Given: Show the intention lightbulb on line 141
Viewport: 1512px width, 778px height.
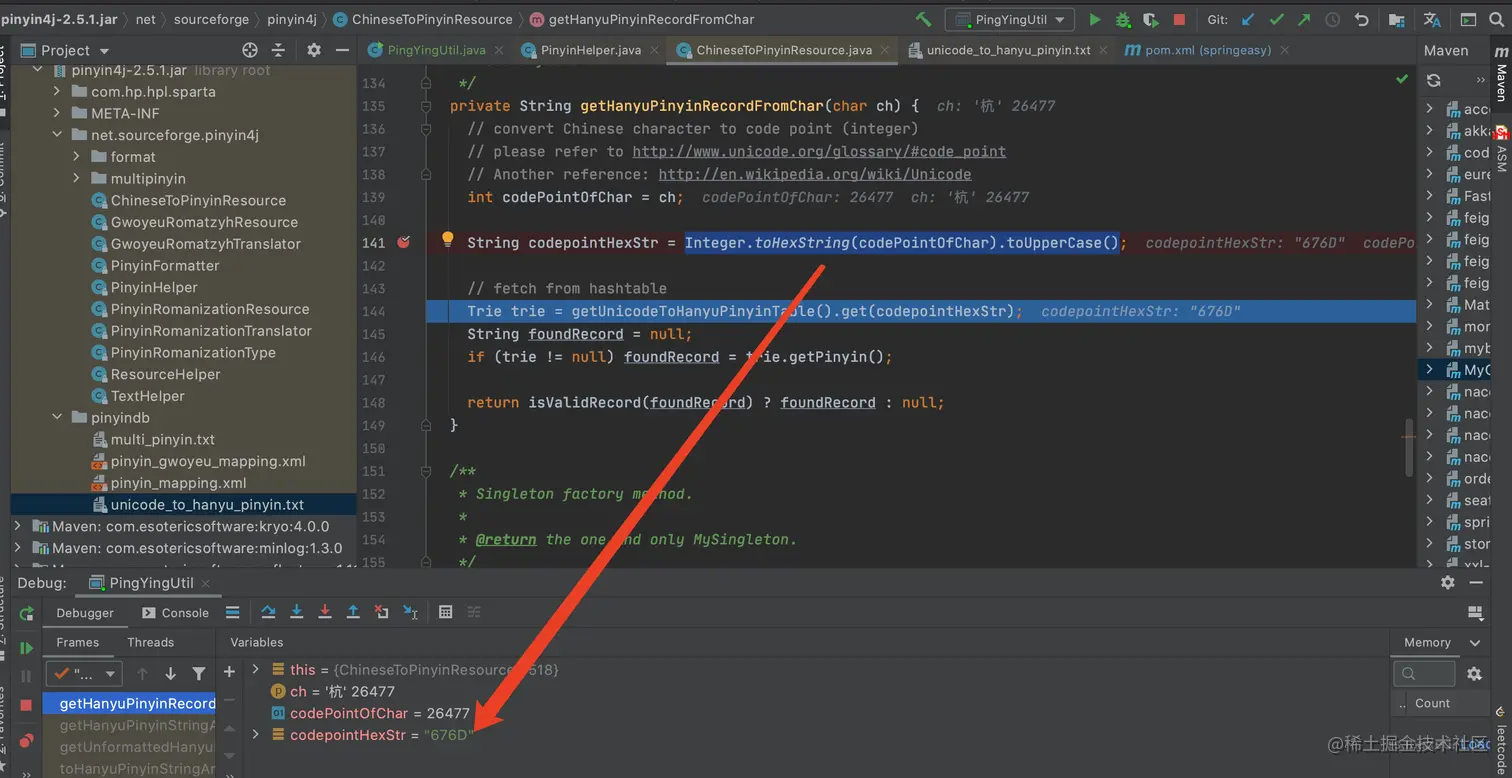Looking at the screenshot, I should click(448, 240).
